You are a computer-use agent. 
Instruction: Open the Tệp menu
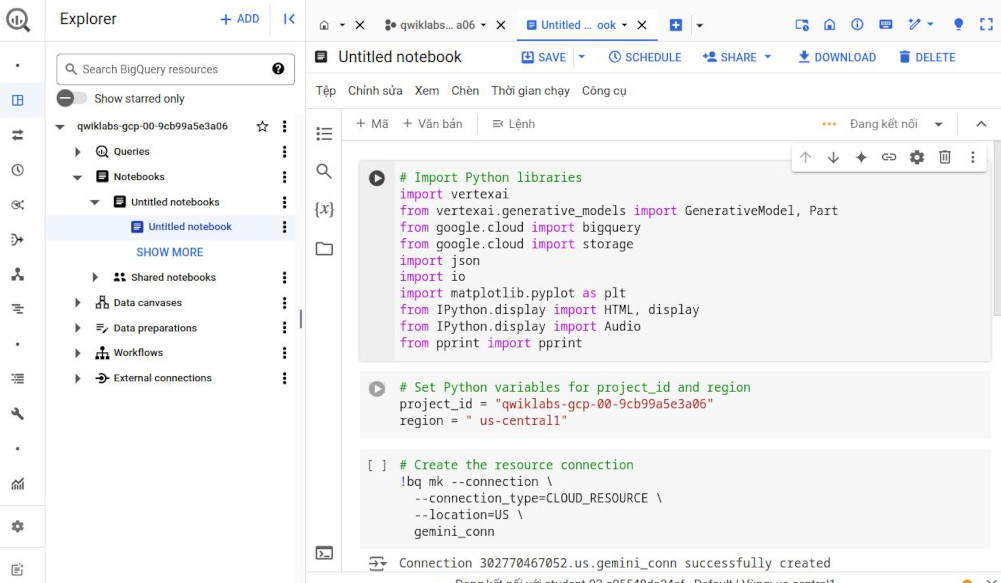point(326,91)
